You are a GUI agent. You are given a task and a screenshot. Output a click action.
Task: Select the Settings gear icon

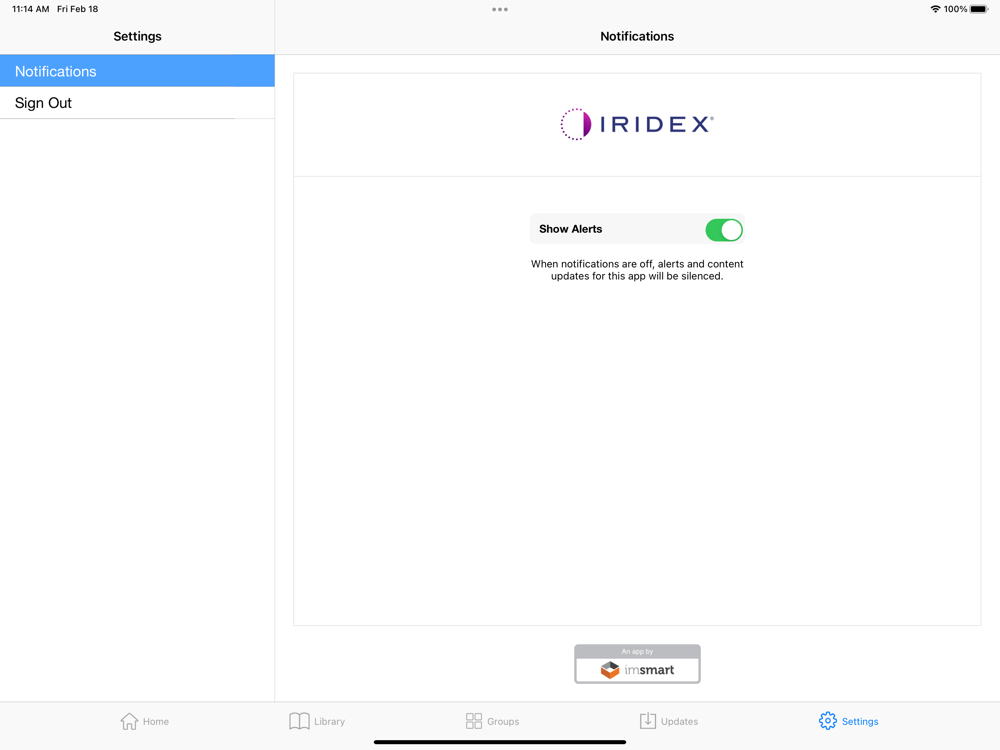[828, 721]
